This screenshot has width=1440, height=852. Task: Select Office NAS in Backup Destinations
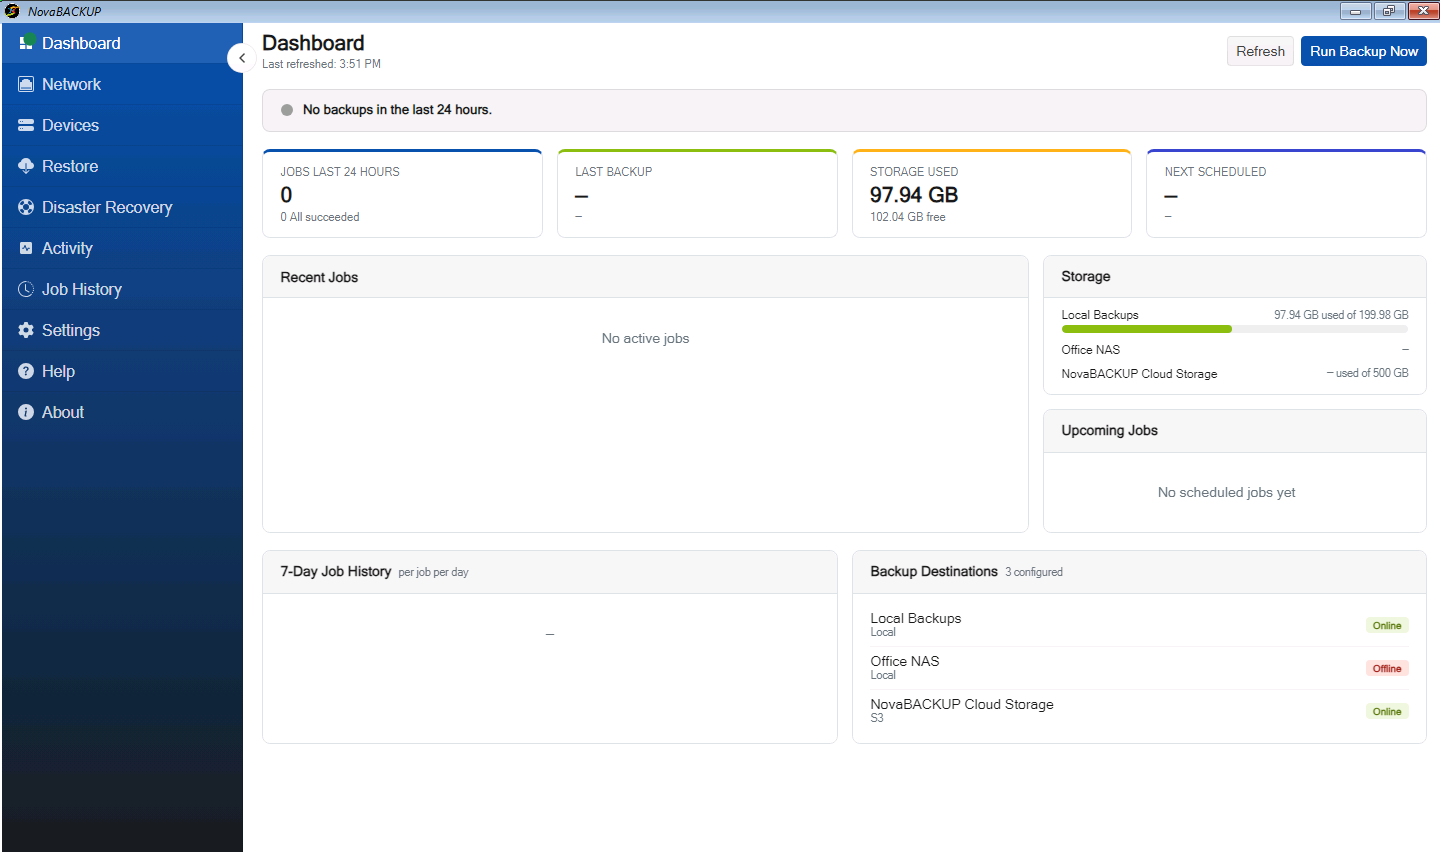[1139, 668]
